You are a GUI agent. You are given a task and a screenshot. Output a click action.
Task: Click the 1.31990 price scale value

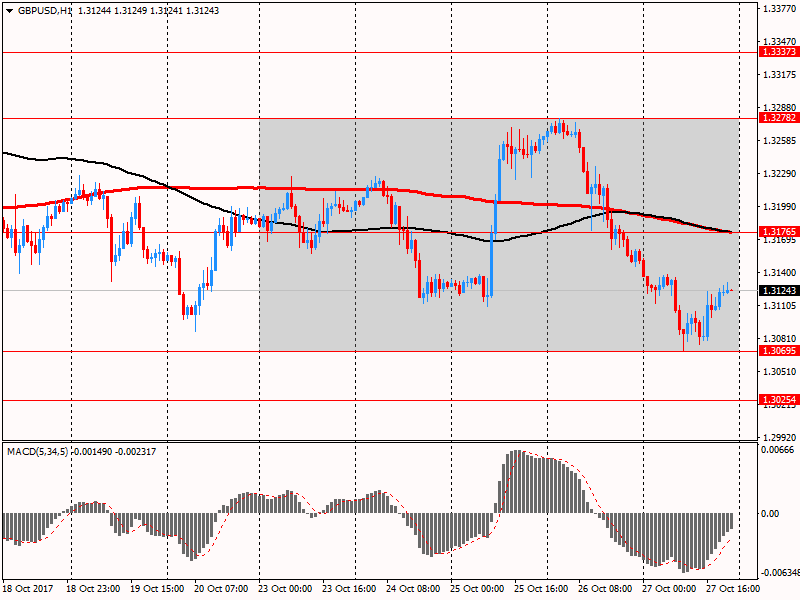pos(780,207)
